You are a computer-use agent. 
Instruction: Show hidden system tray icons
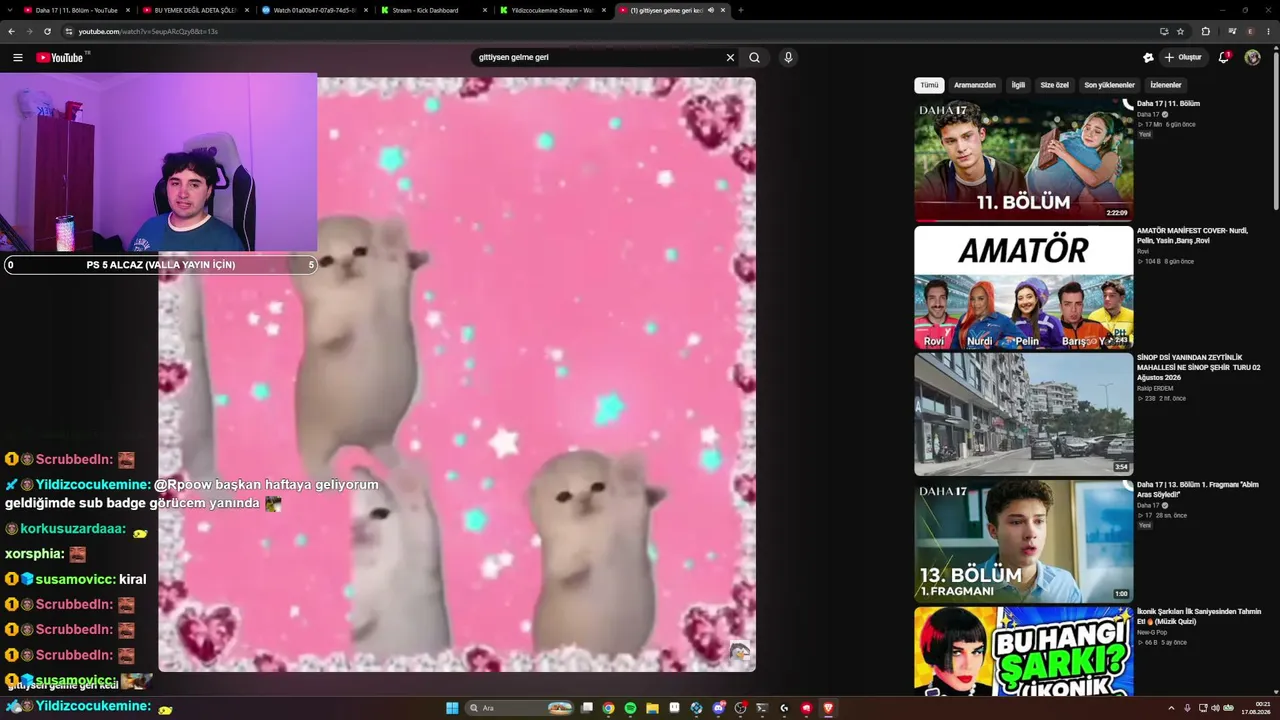coord(1171,708)
